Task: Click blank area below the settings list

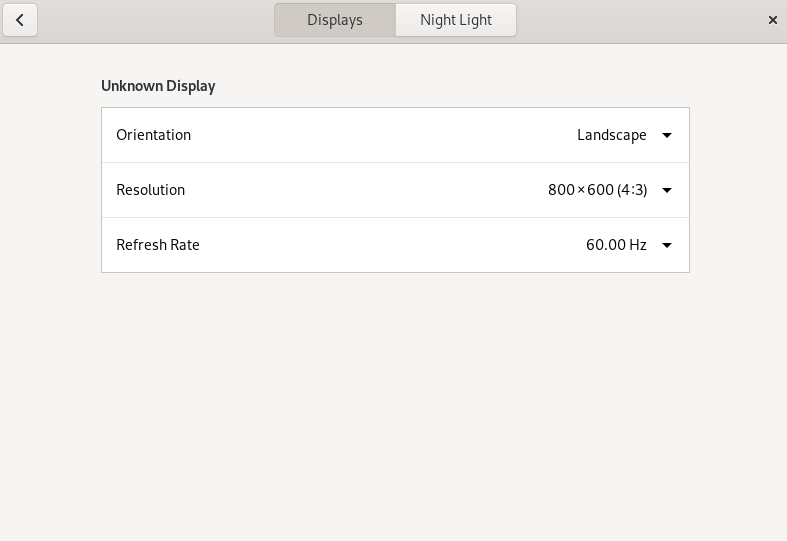Action: pos(395,400)
